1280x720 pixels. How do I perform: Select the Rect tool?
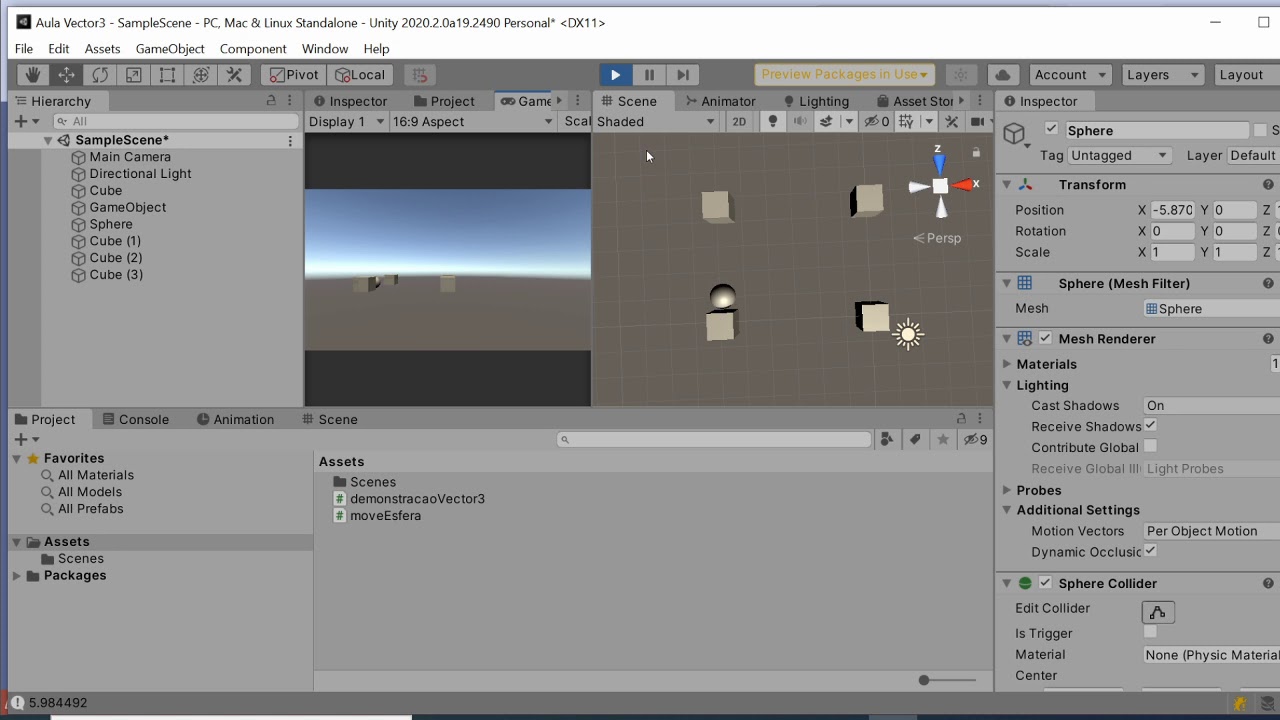click(167, 75)
